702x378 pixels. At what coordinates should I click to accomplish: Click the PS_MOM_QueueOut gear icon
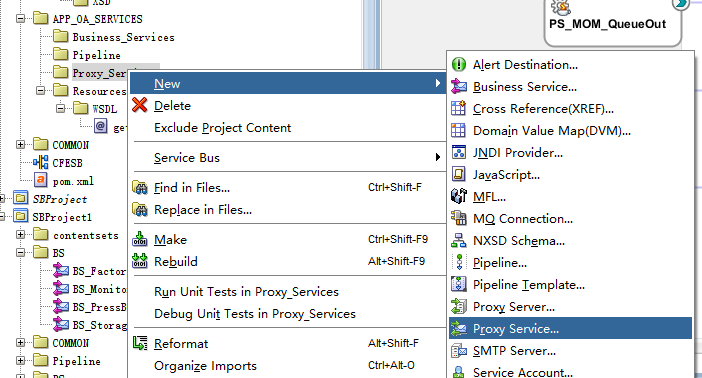tap(561, 7)
